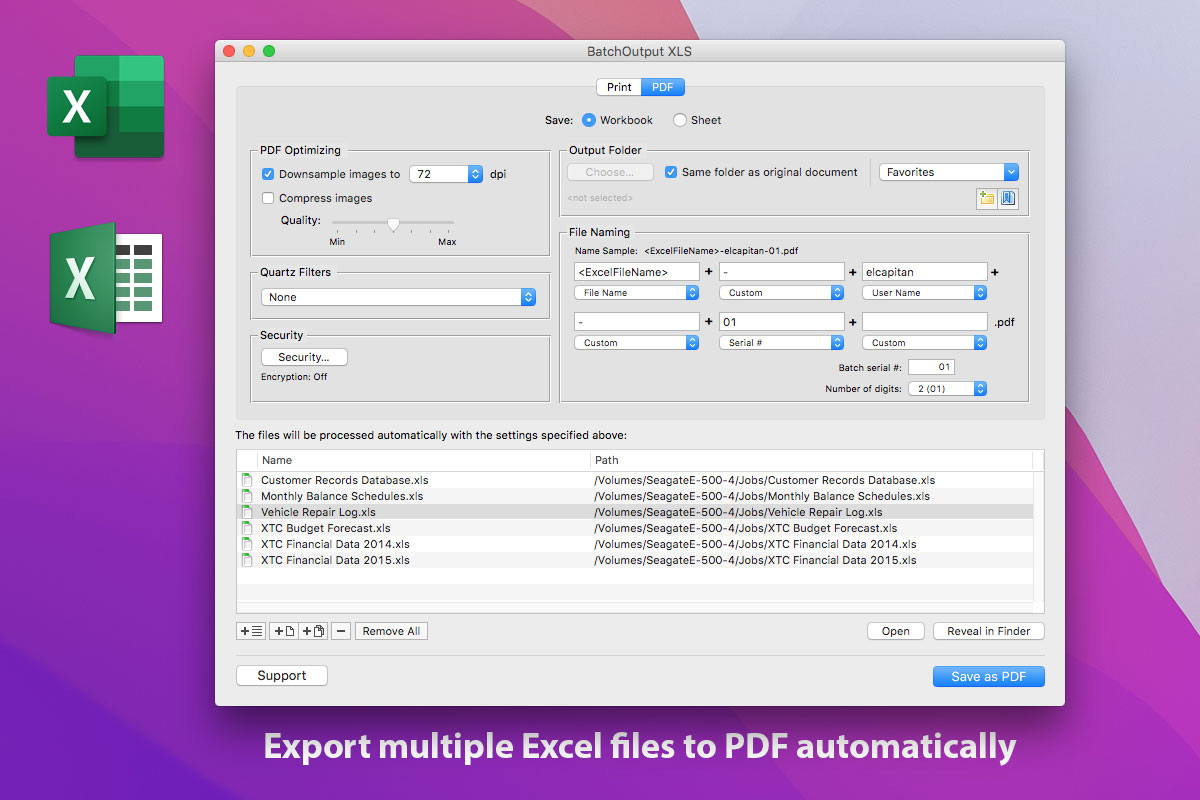1200x800 pixels.
Task: Switch to the Print tab
Action: click(619, 87)
